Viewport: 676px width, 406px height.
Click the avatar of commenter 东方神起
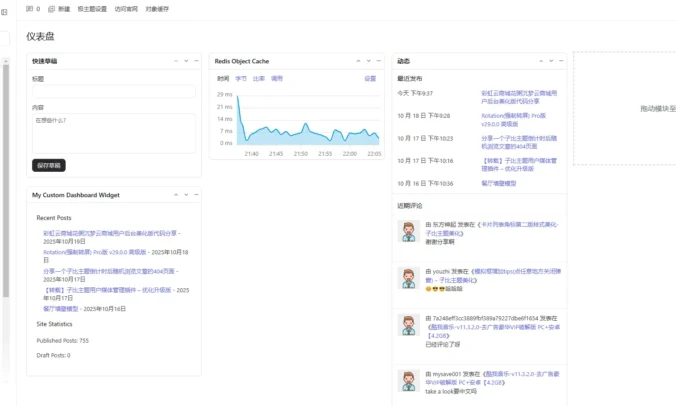click(408, 231)
